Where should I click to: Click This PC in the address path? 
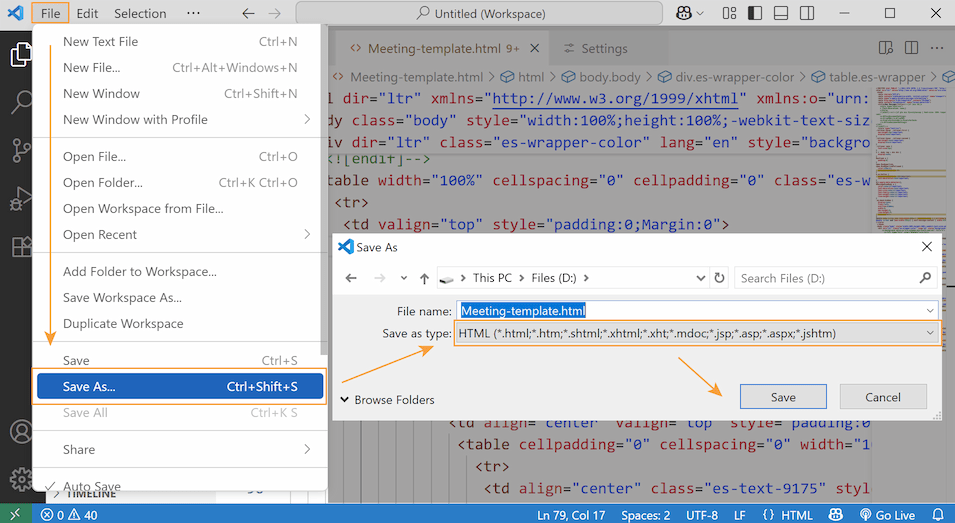pyautogui.click(x=492, y=278)
